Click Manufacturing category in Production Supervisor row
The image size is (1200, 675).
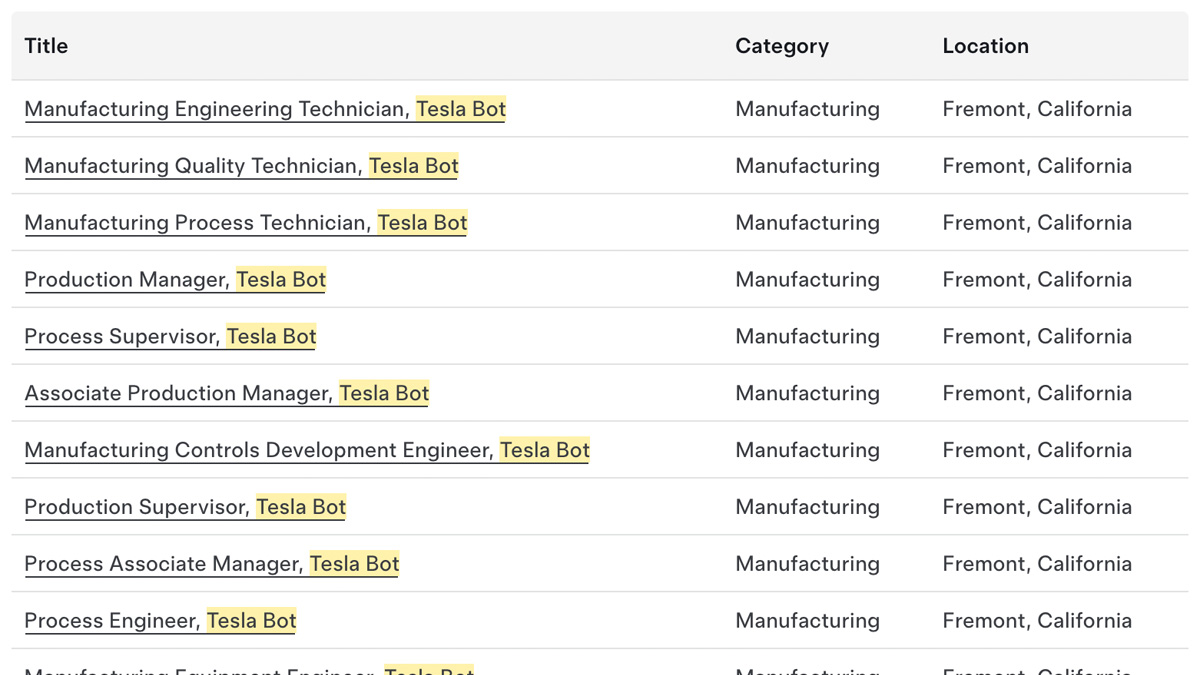click(808, 508)
